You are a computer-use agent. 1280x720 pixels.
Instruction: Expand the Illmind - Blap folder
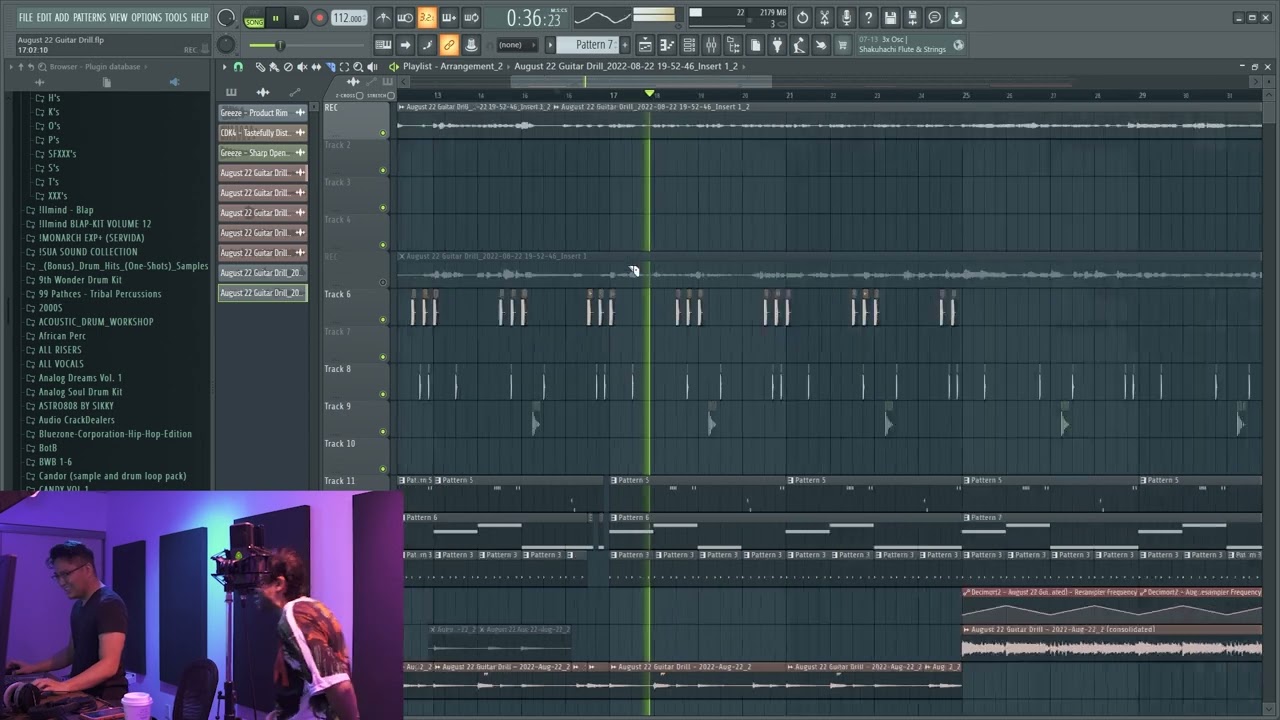coord(66,210)
